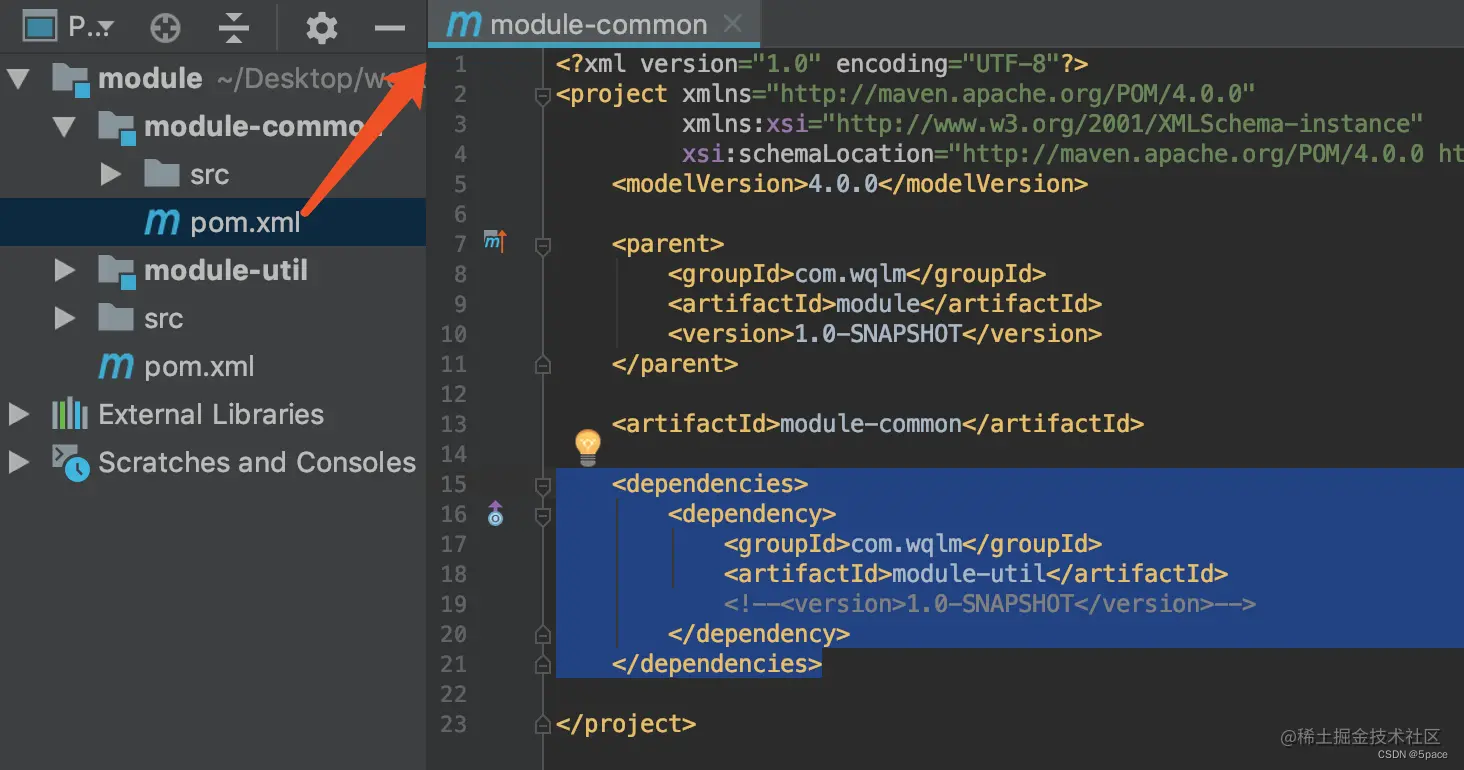Screen dimensions: 1464x770
Task: Close the module-common editor tab
Action: point(733,23)
